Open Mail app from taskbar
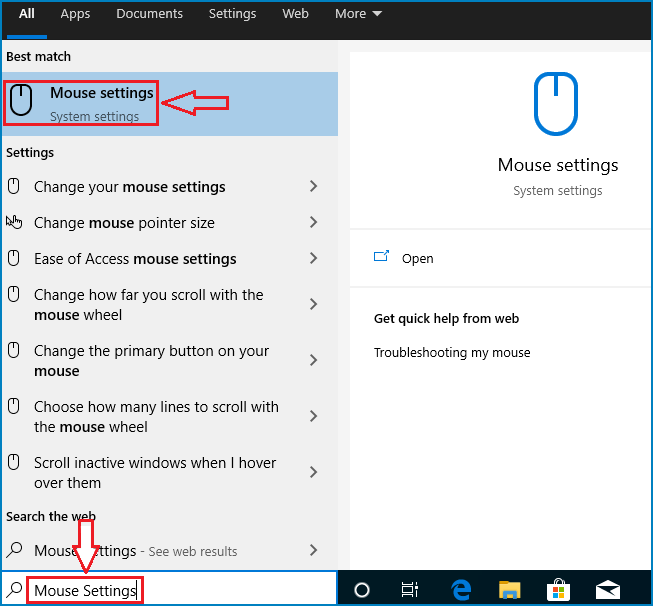653x606 pixels. coord(608,590)
